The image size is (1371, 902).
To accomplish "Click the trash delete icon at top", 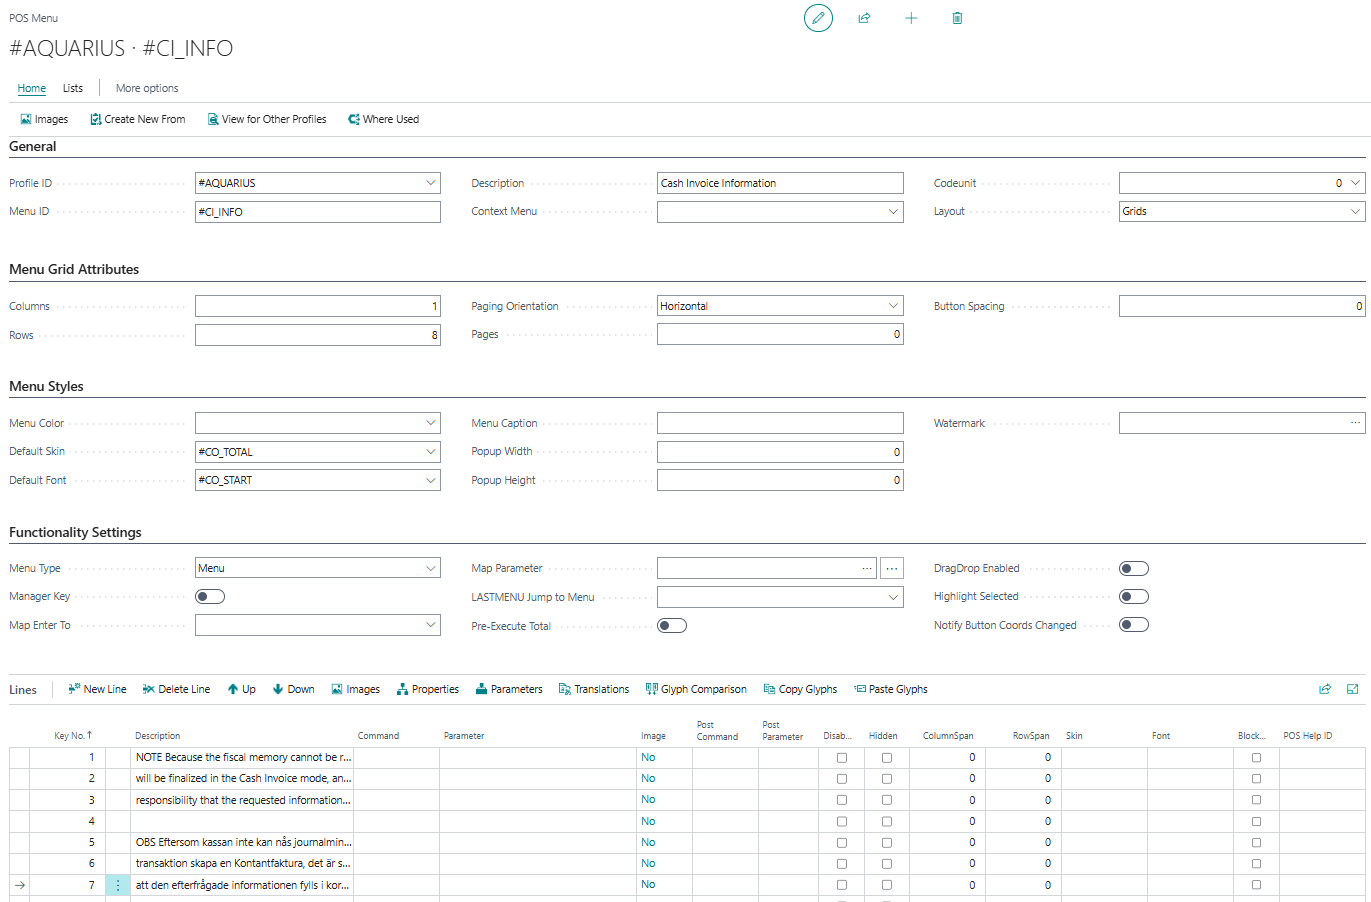I will [957, 18].
